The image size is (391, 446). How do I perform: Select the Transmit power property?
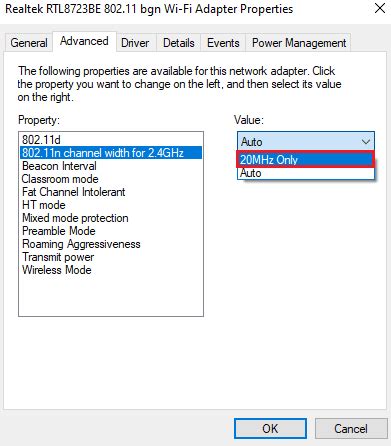coord(111,257)
